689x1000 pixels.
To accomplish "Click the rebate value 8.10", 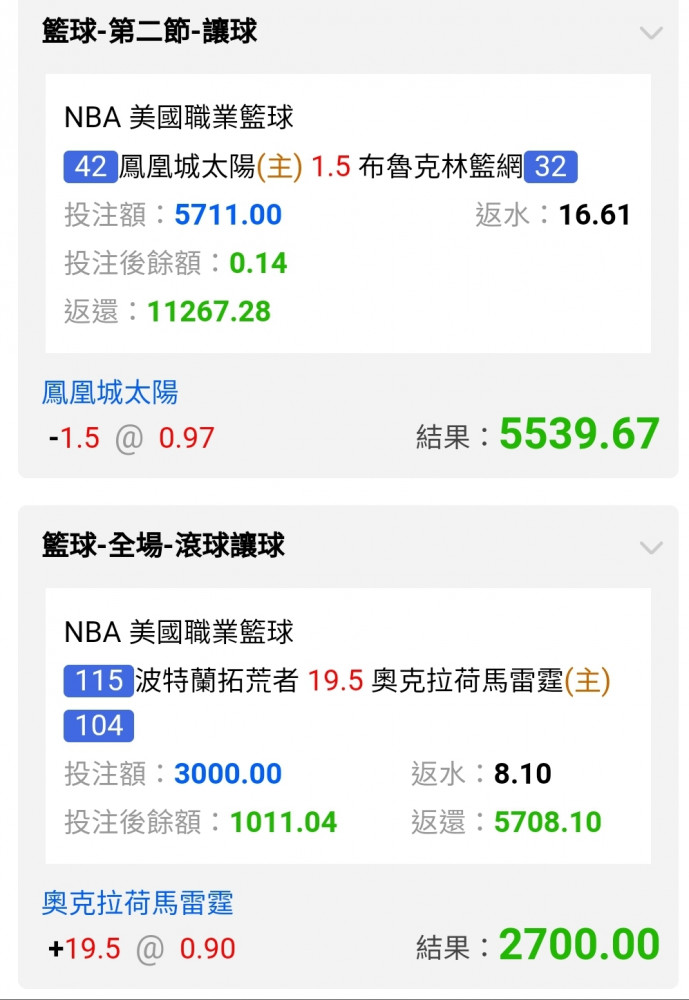I will click(522, 774).
